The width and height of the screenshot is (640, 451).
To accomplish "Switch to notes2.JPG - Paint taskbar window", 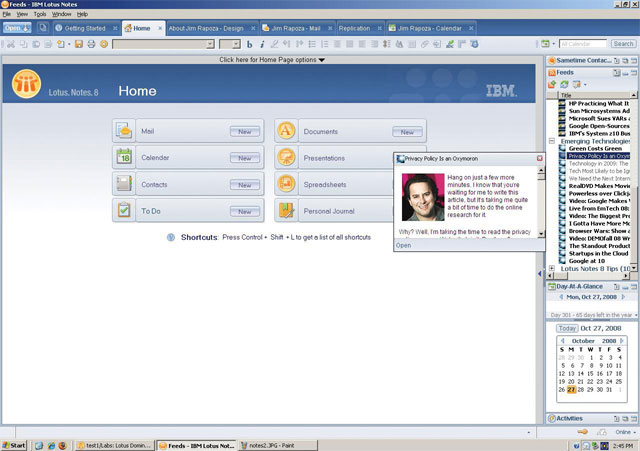I will point(279,445).
